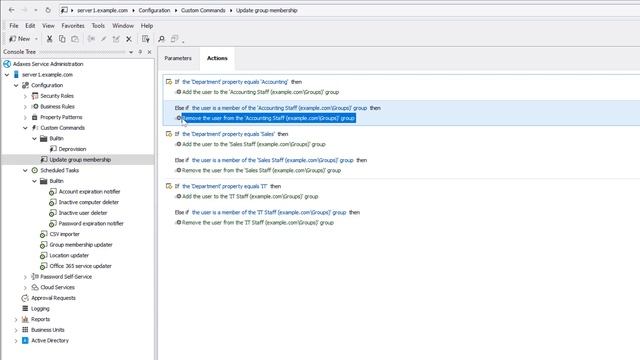Select action Remove user from 'Sales Staff' group

coord(261,171)
